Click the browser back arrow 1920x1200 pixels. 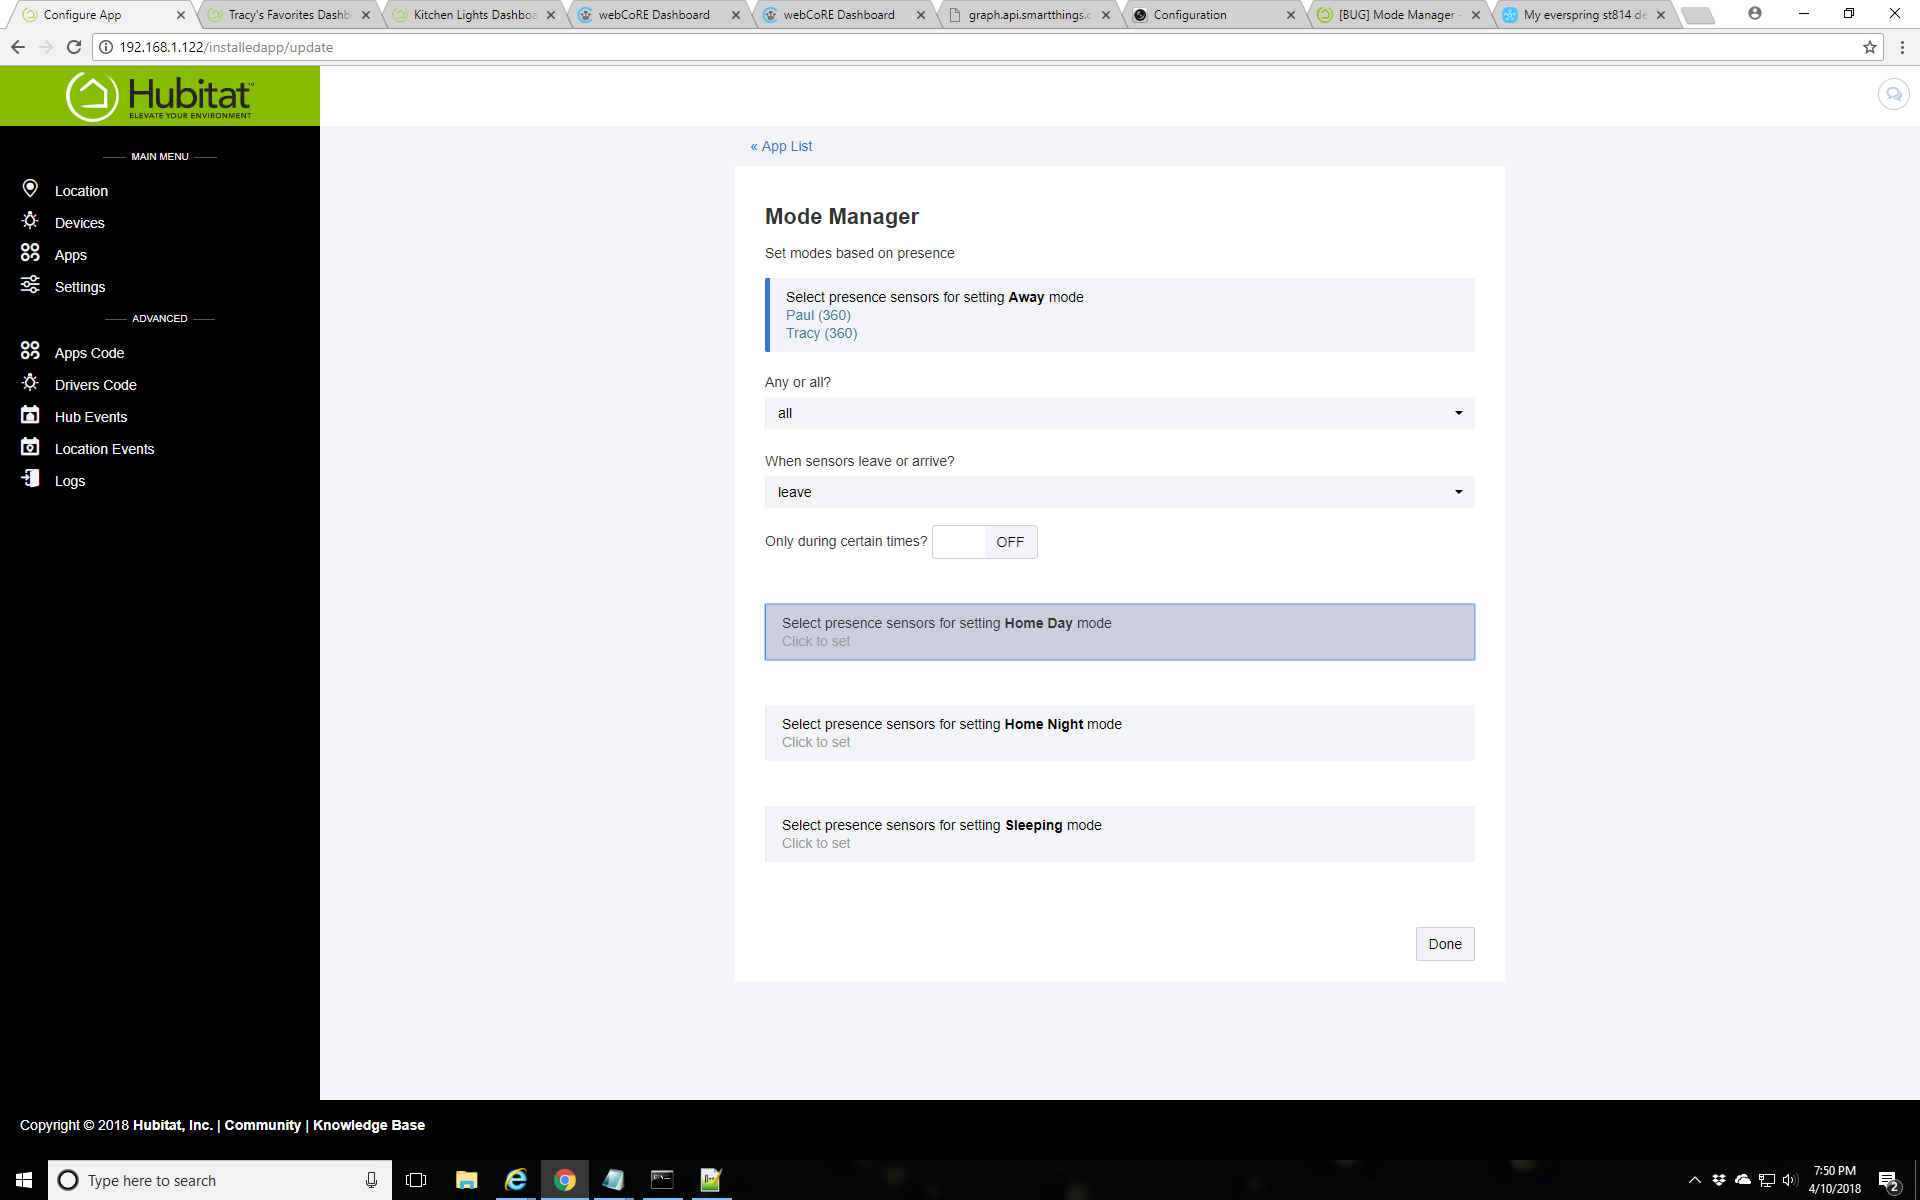[x=18, y=47]
